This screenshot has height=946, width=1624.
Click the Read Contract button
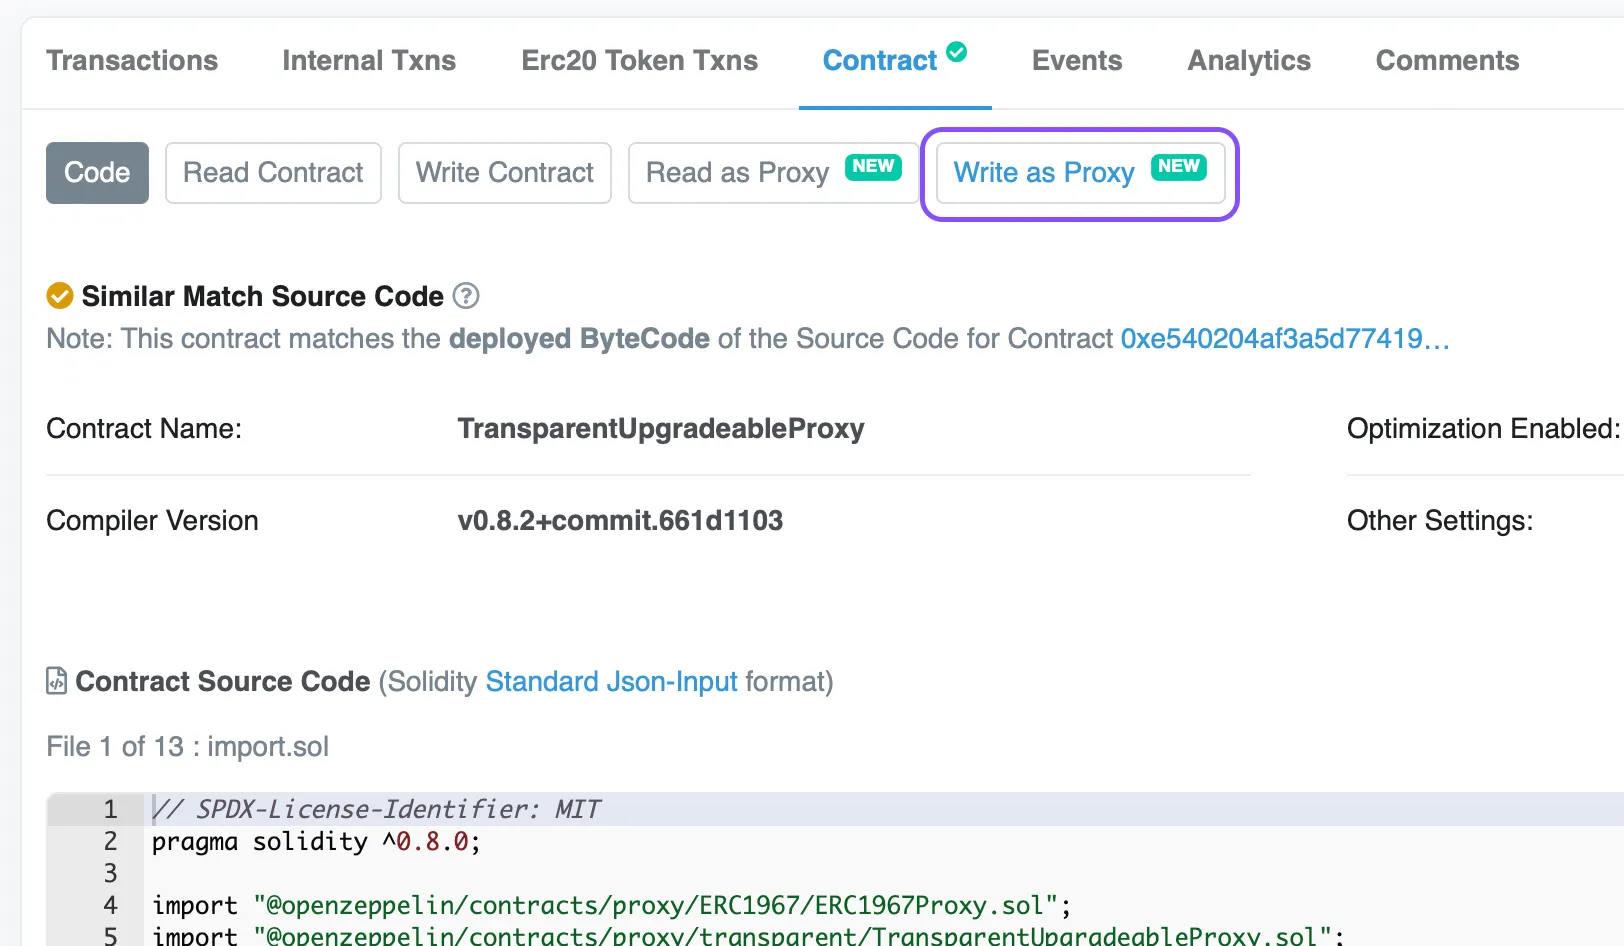pos(273,173)
